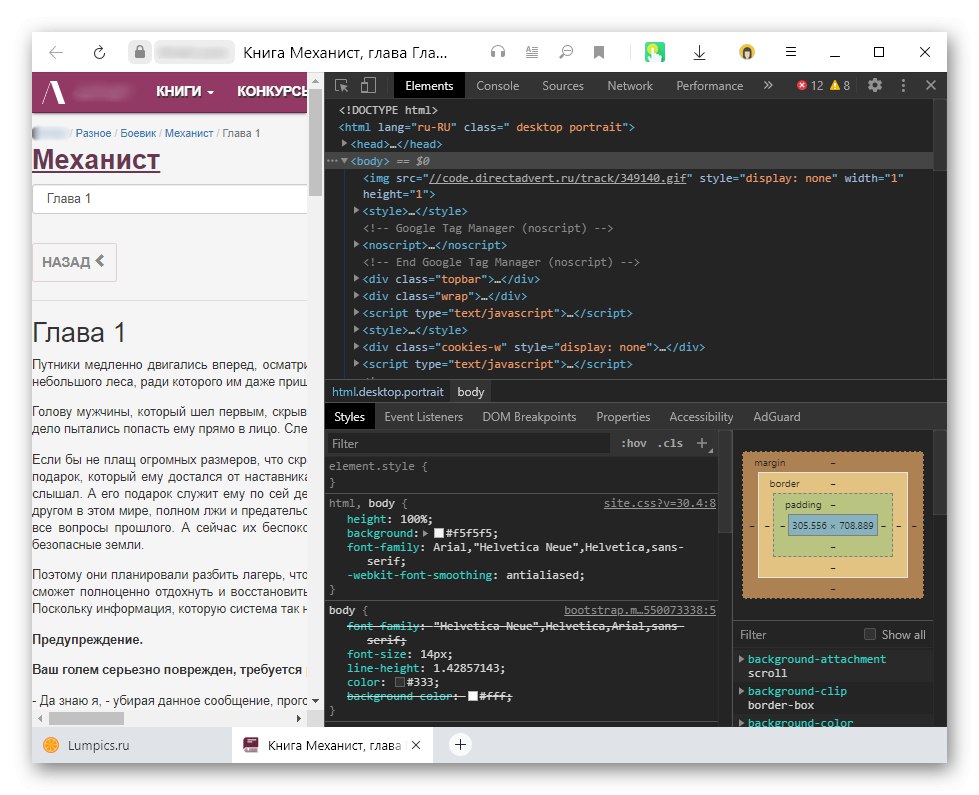The width and height of the screenshot is (979, 795).
Task: Open the site.css?v=30.4:8 source link
Action: click(659, 504)
